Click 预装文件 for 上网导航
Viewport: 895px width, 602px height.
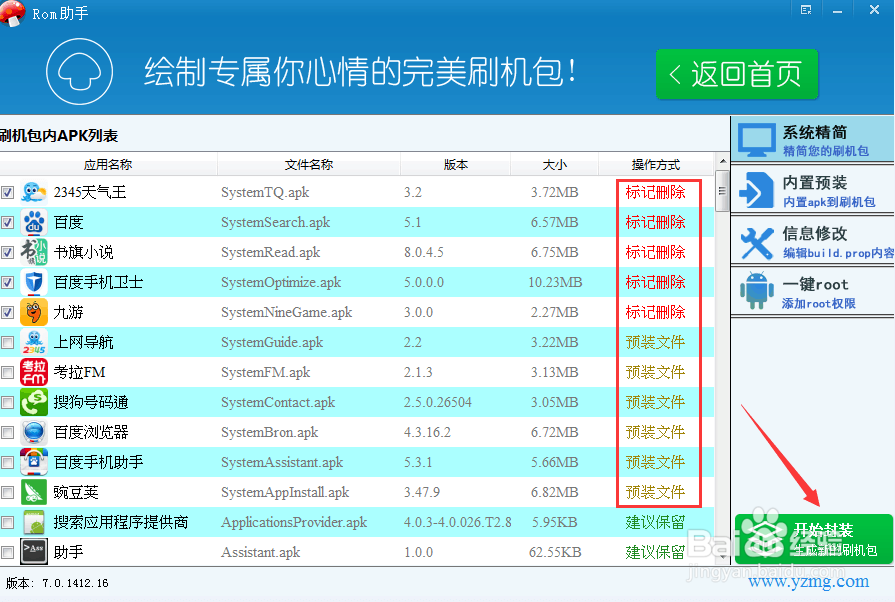[655, 342]
